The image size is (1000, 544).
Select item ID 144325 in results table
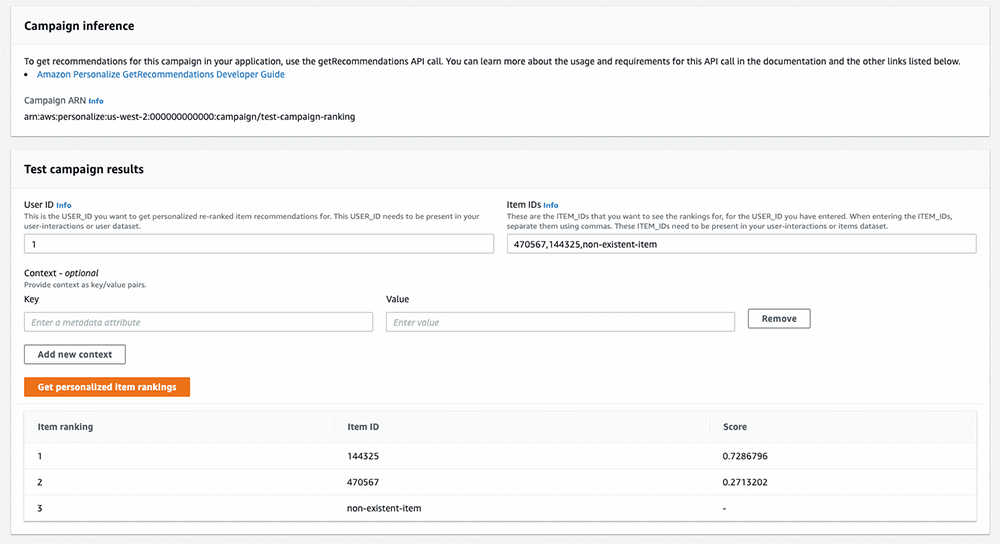pyautogui.click(x=364, y=456)
